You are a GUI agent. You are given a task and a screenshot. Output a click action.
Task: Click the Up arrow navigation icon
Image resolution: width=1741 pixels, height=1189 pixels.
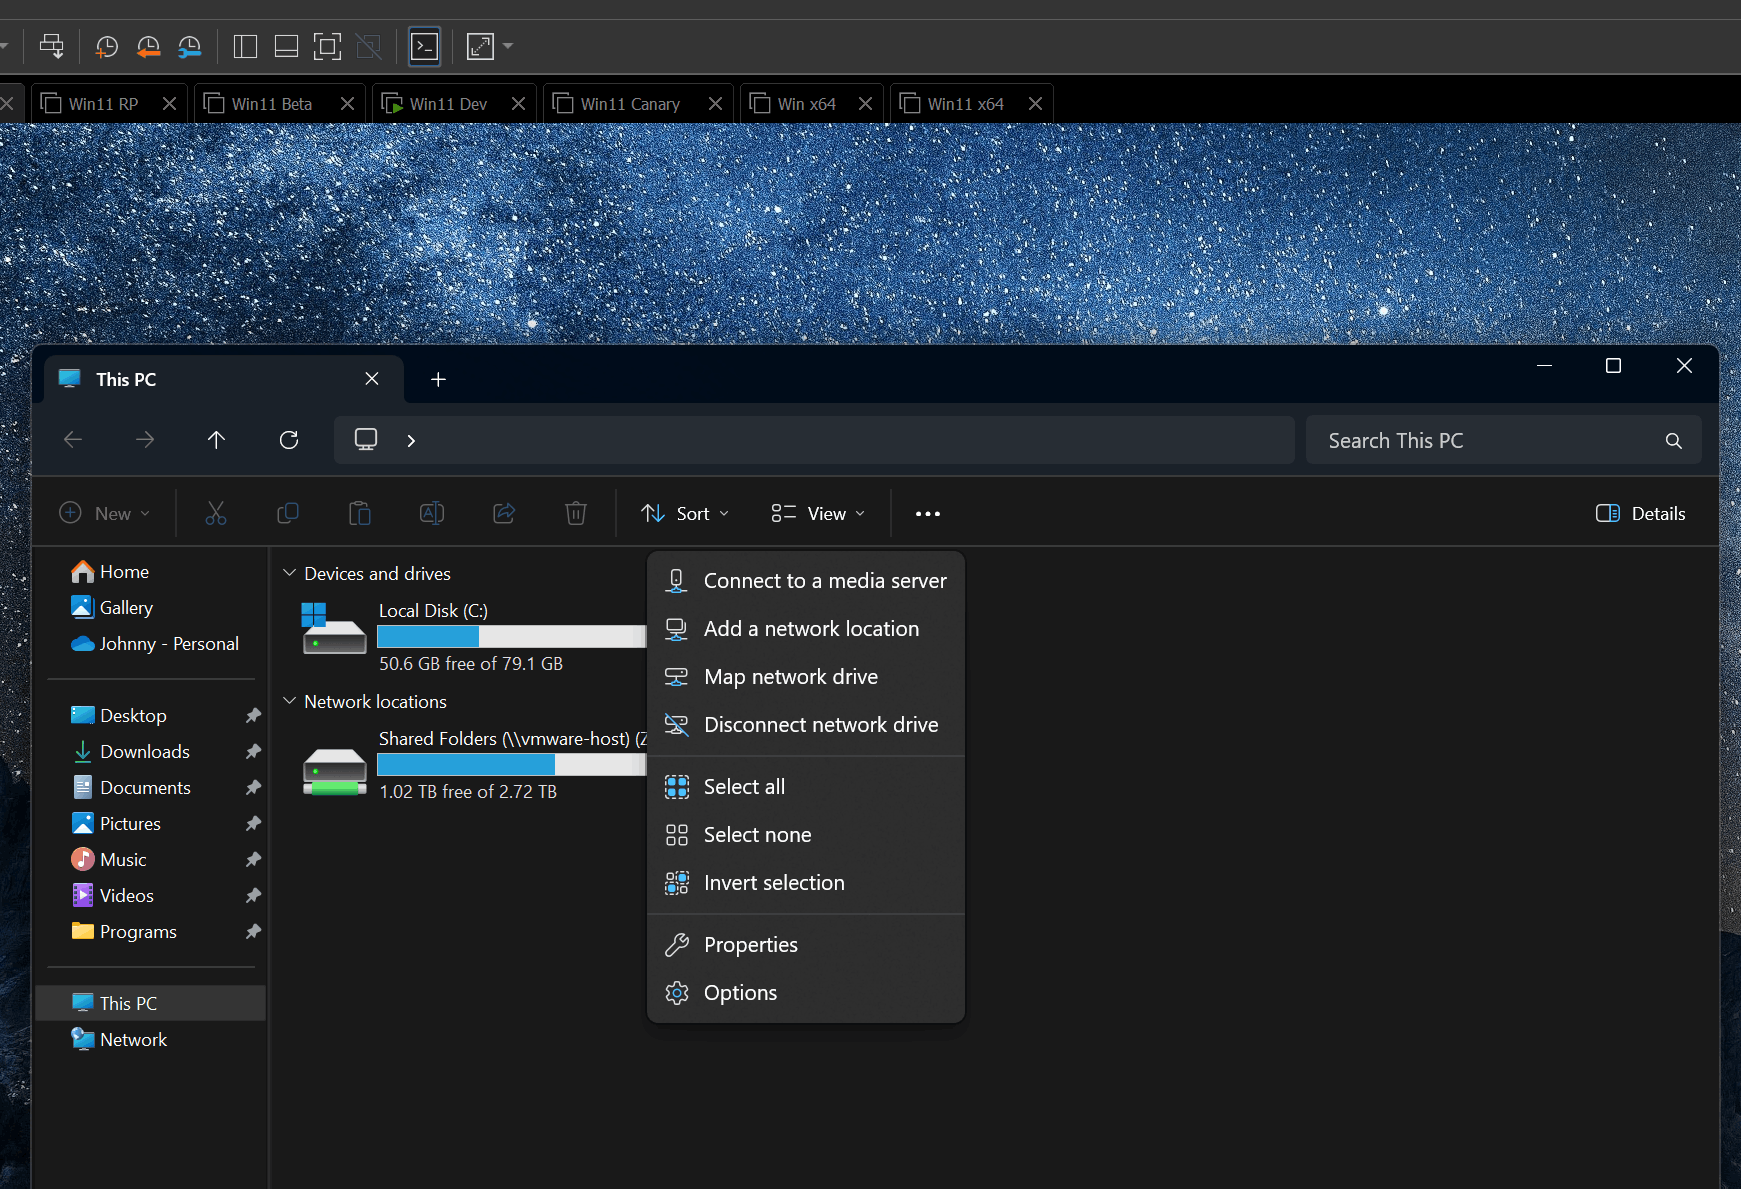[216, 440]
